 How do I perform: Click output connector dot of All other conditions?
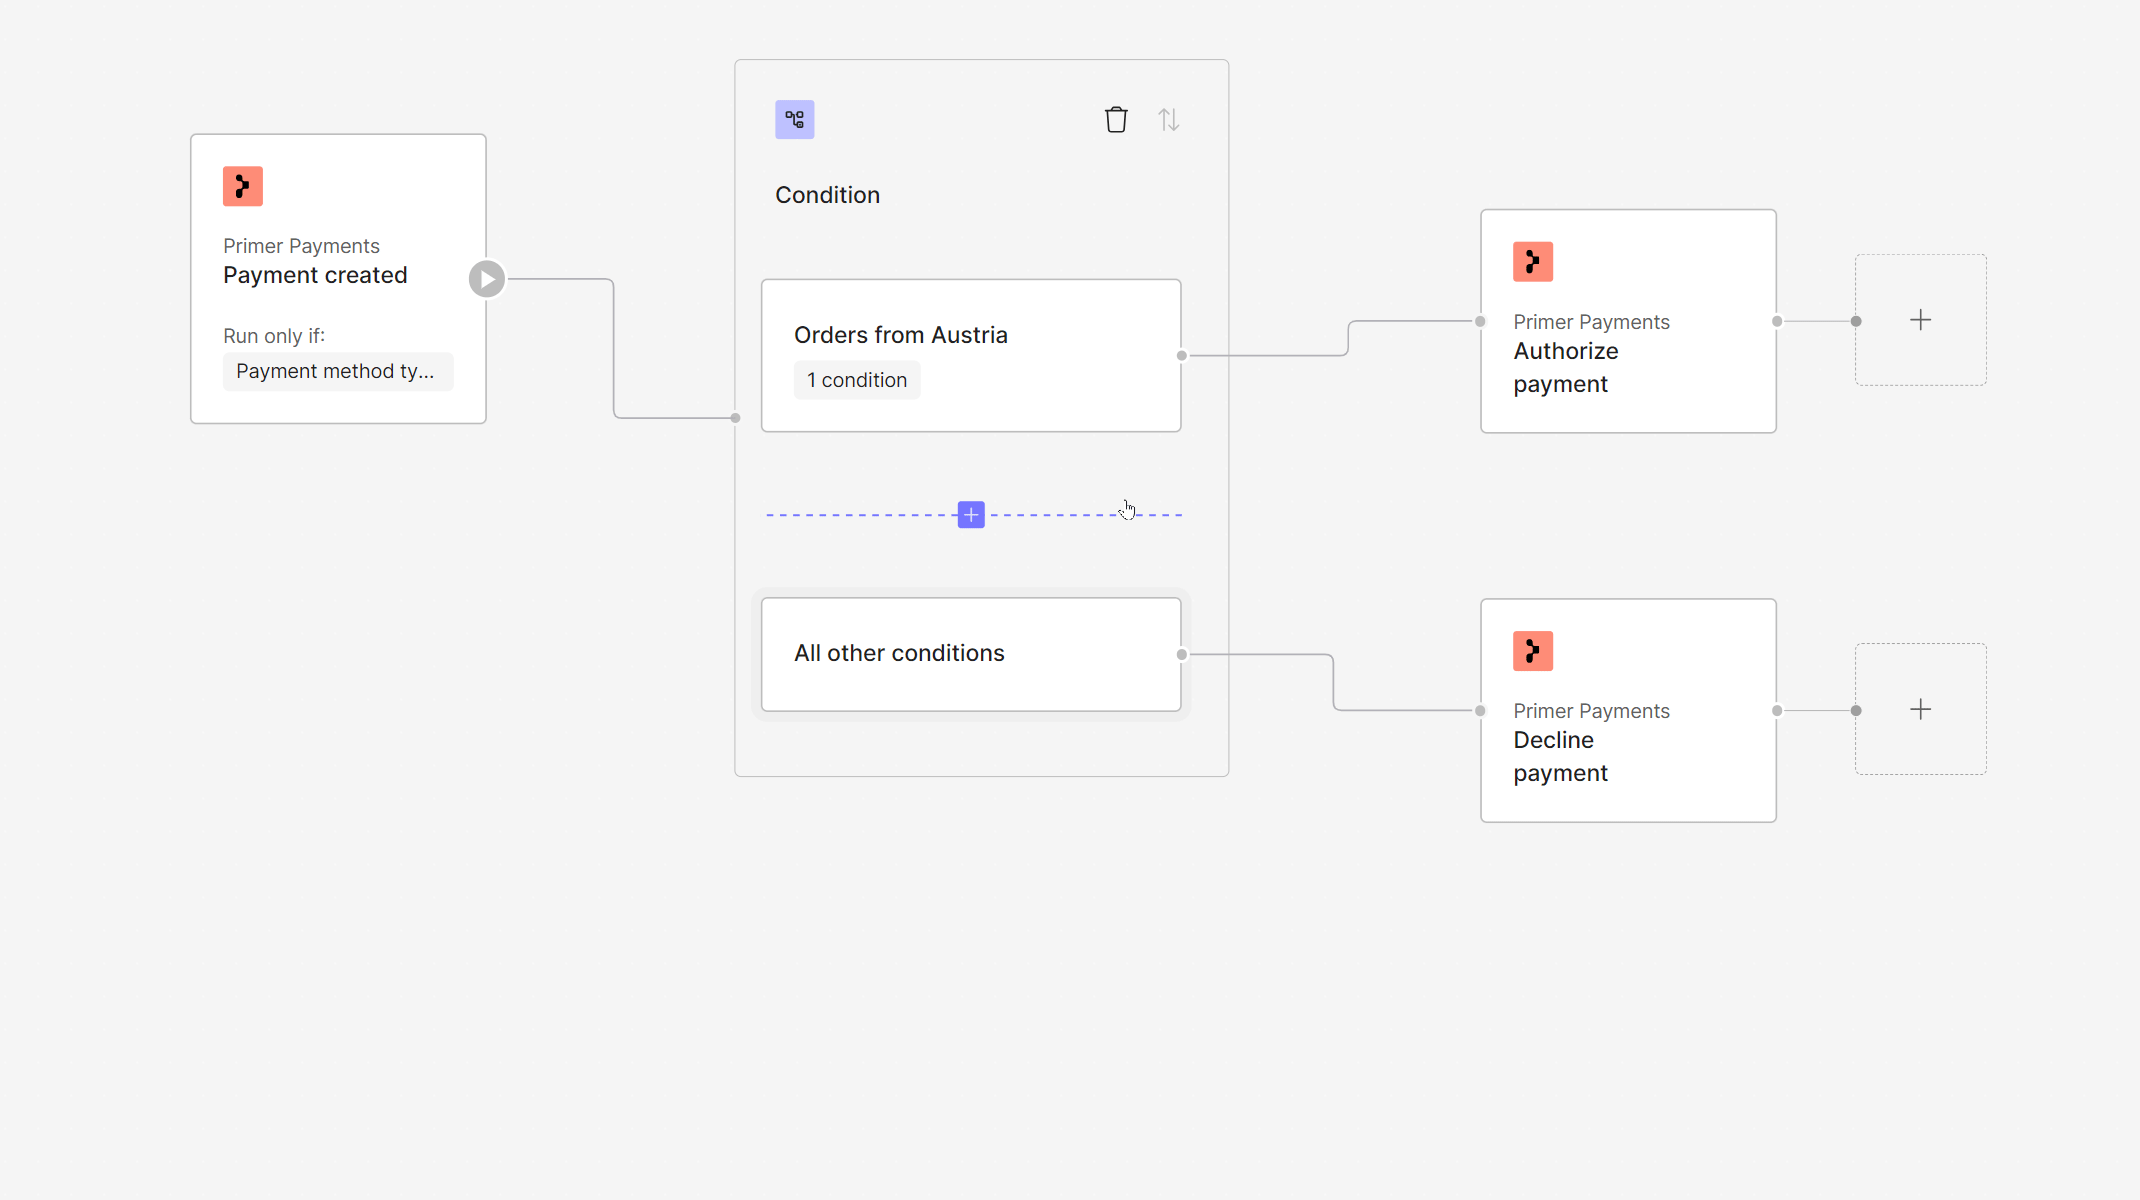pos(1182,655)
